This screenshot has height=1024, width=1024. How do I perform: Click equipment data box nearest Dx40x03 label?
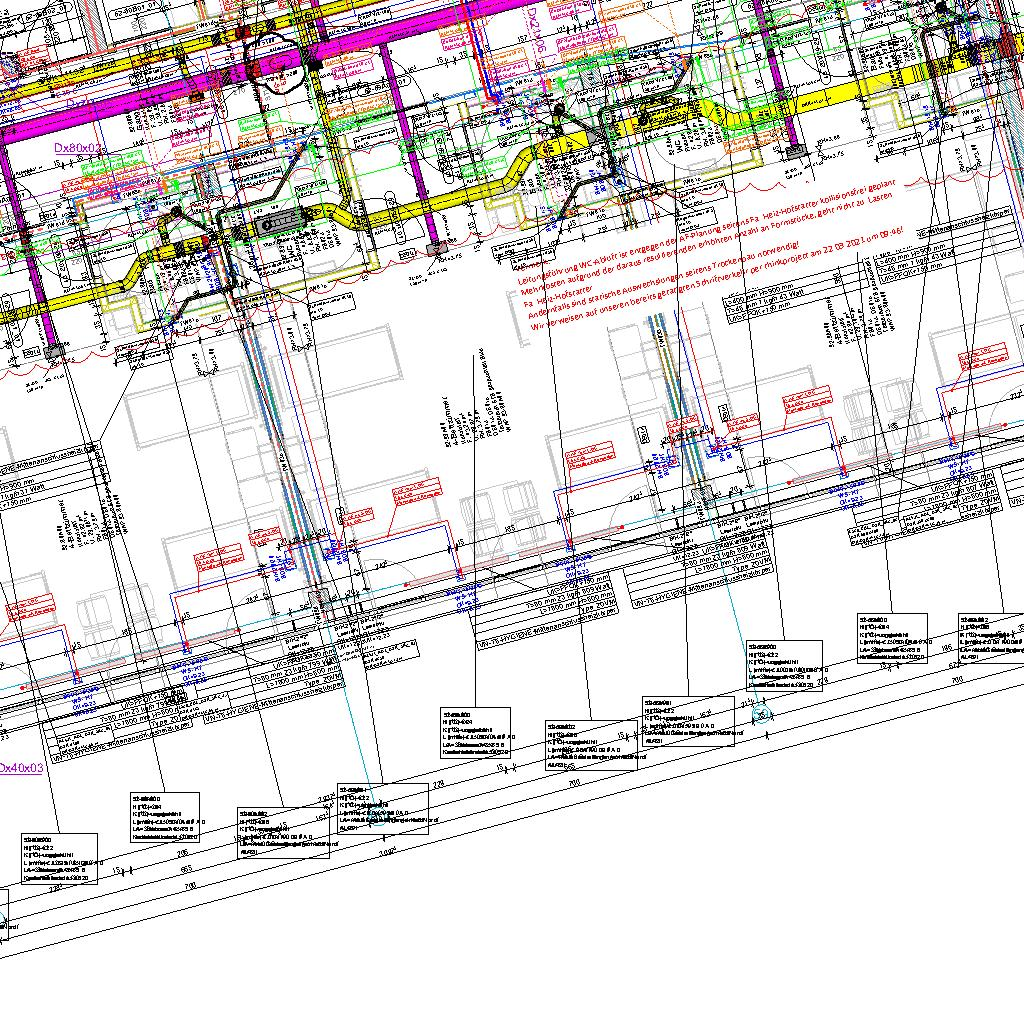coord(60,858)
